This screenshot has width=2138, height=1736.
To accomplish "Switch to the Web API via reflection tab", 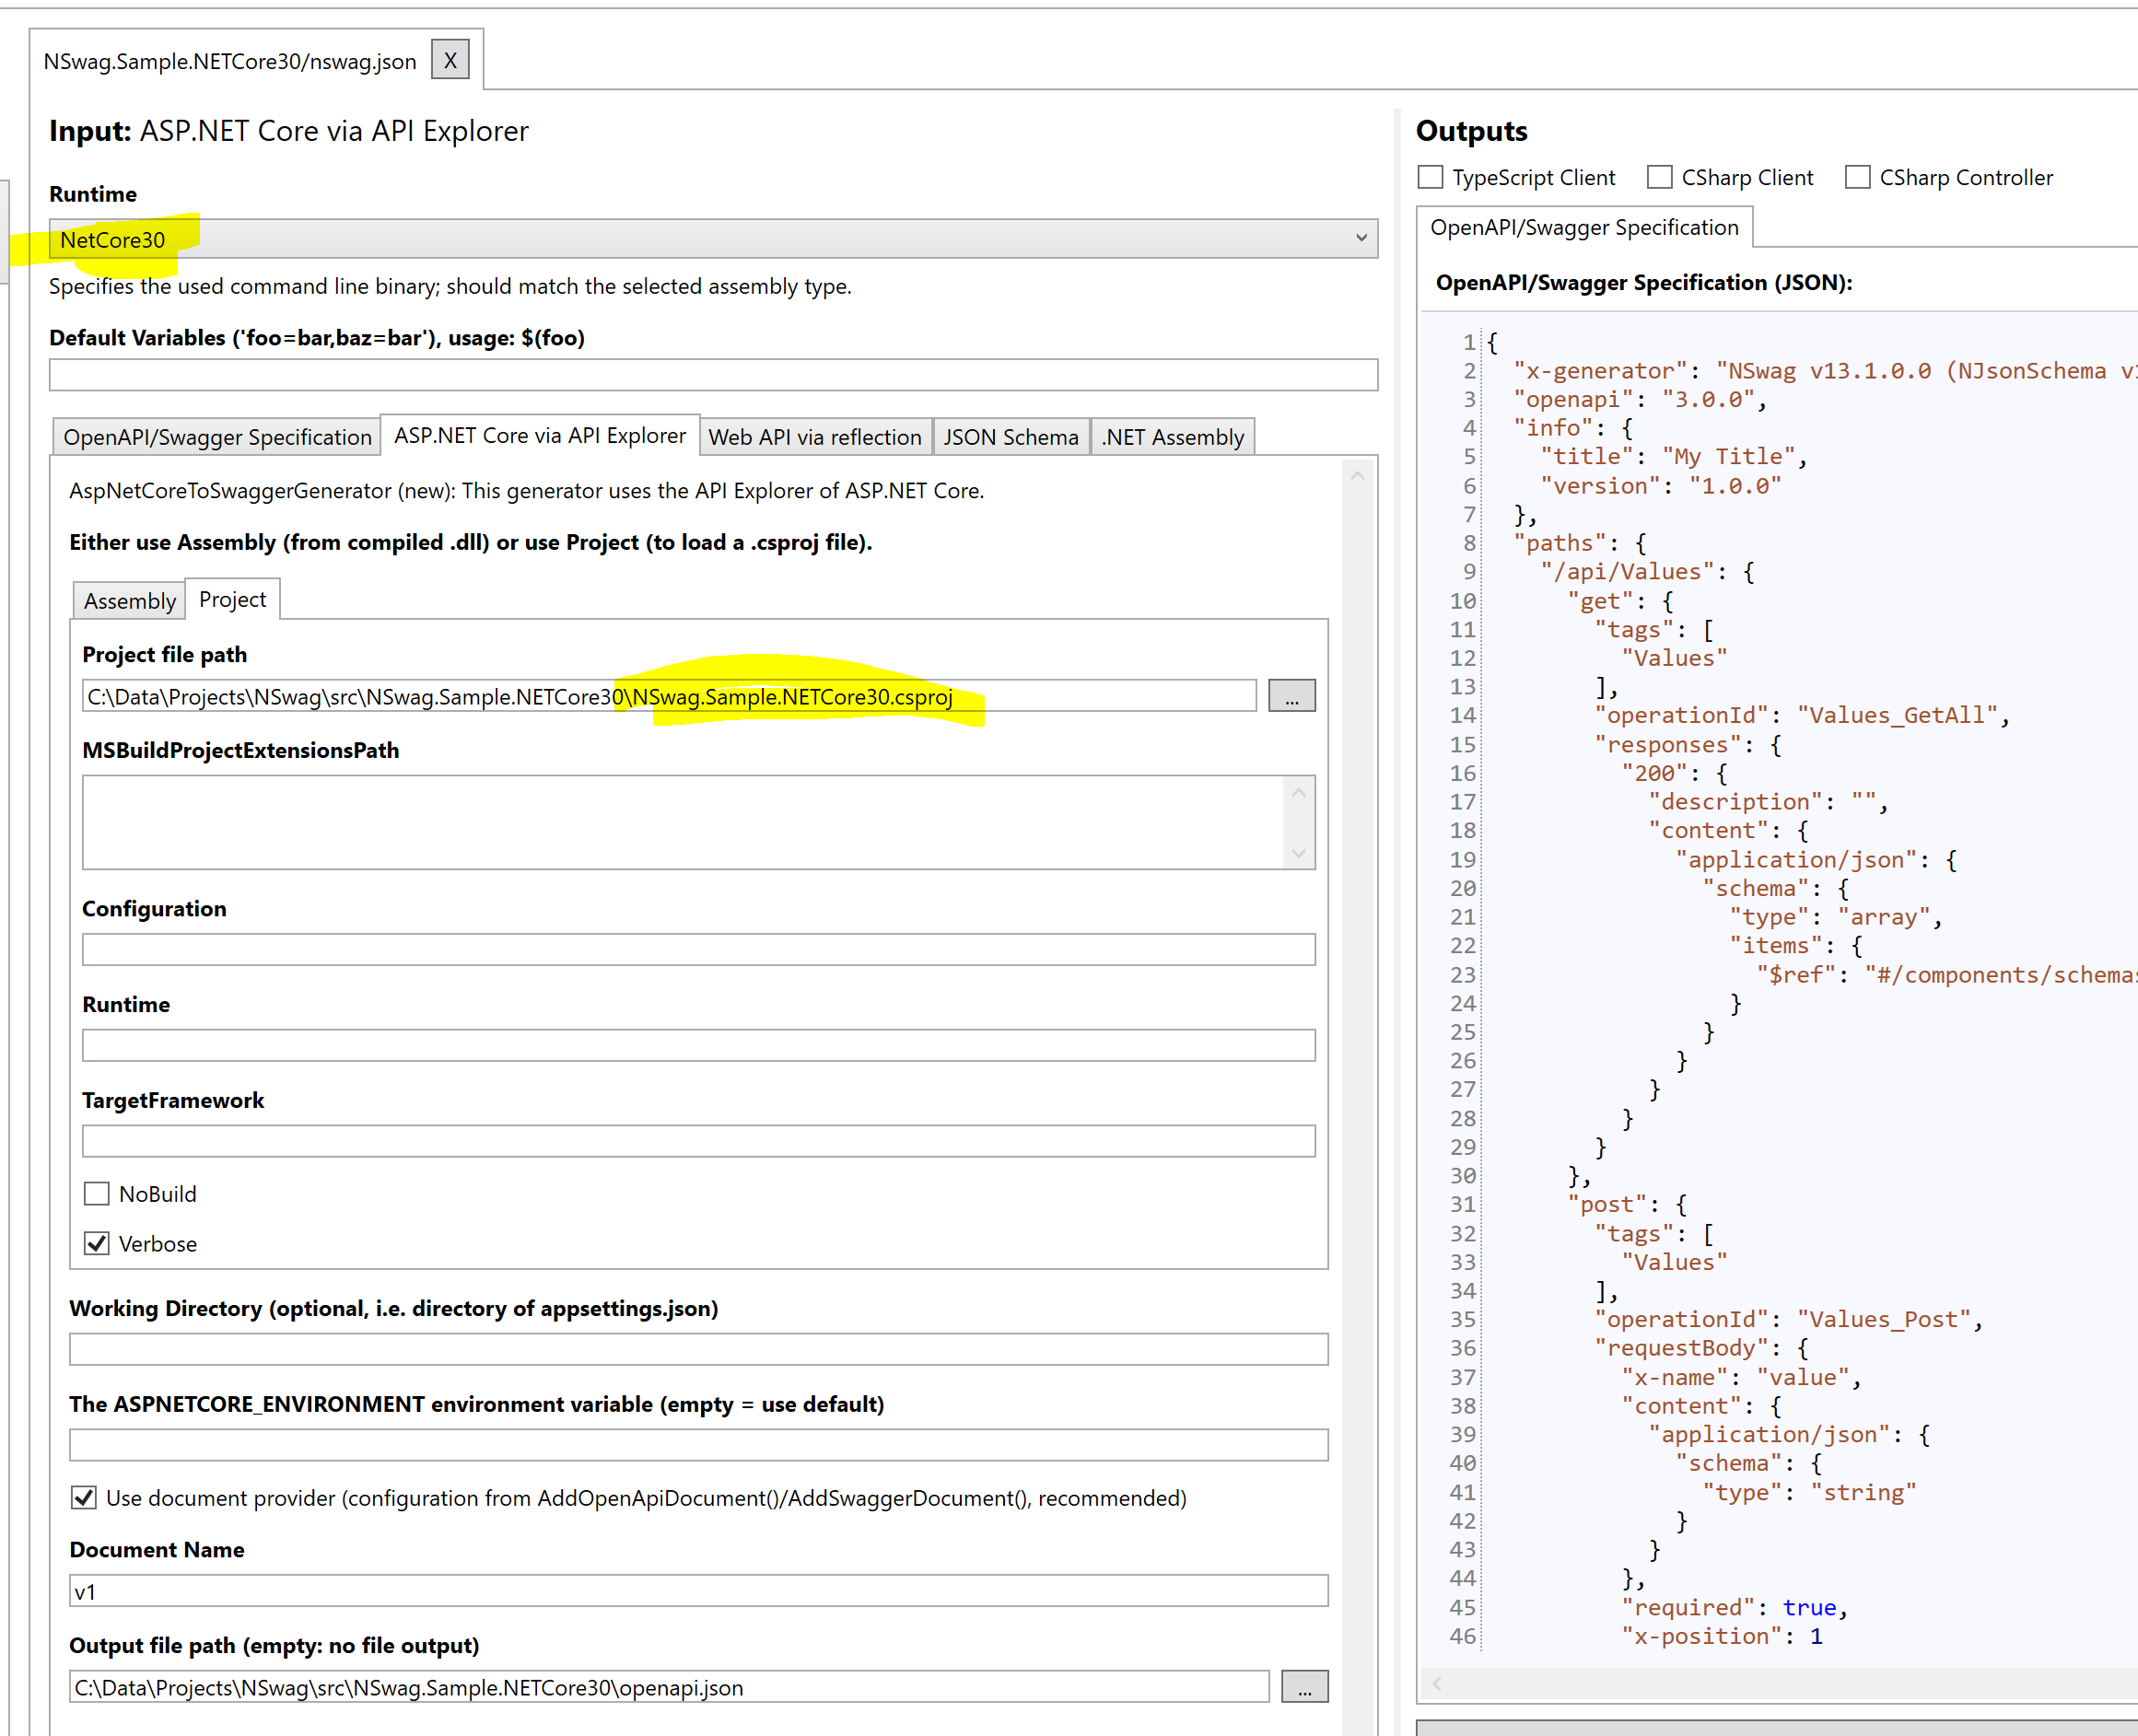I will click(814, 437).
